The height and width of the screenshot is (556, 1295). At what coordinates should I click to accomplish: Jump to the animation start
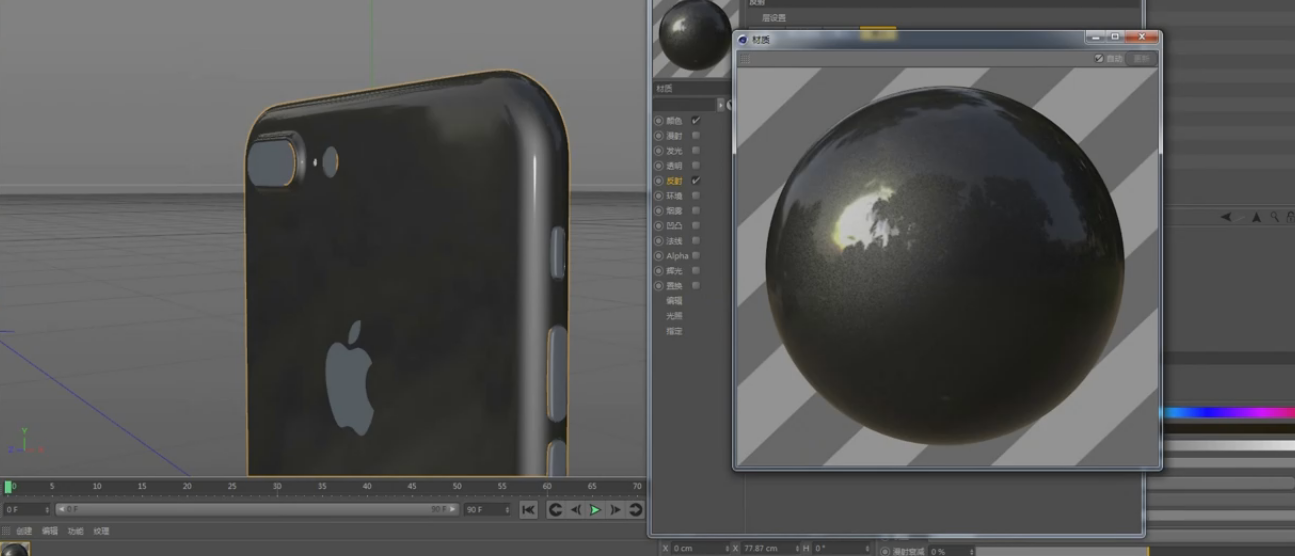click(529, 510)
